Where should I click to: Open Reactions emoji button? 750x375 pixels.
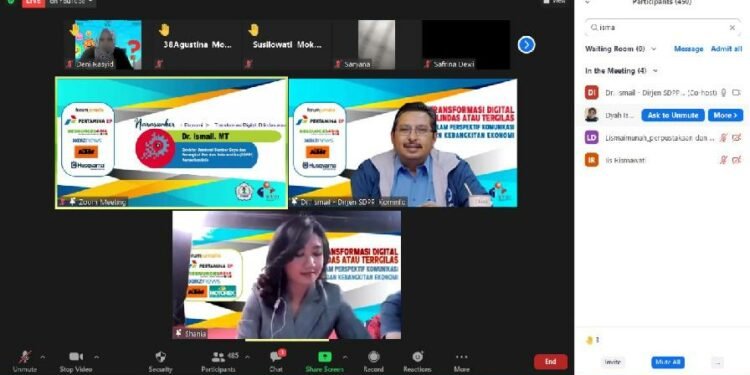pos(418,362)
